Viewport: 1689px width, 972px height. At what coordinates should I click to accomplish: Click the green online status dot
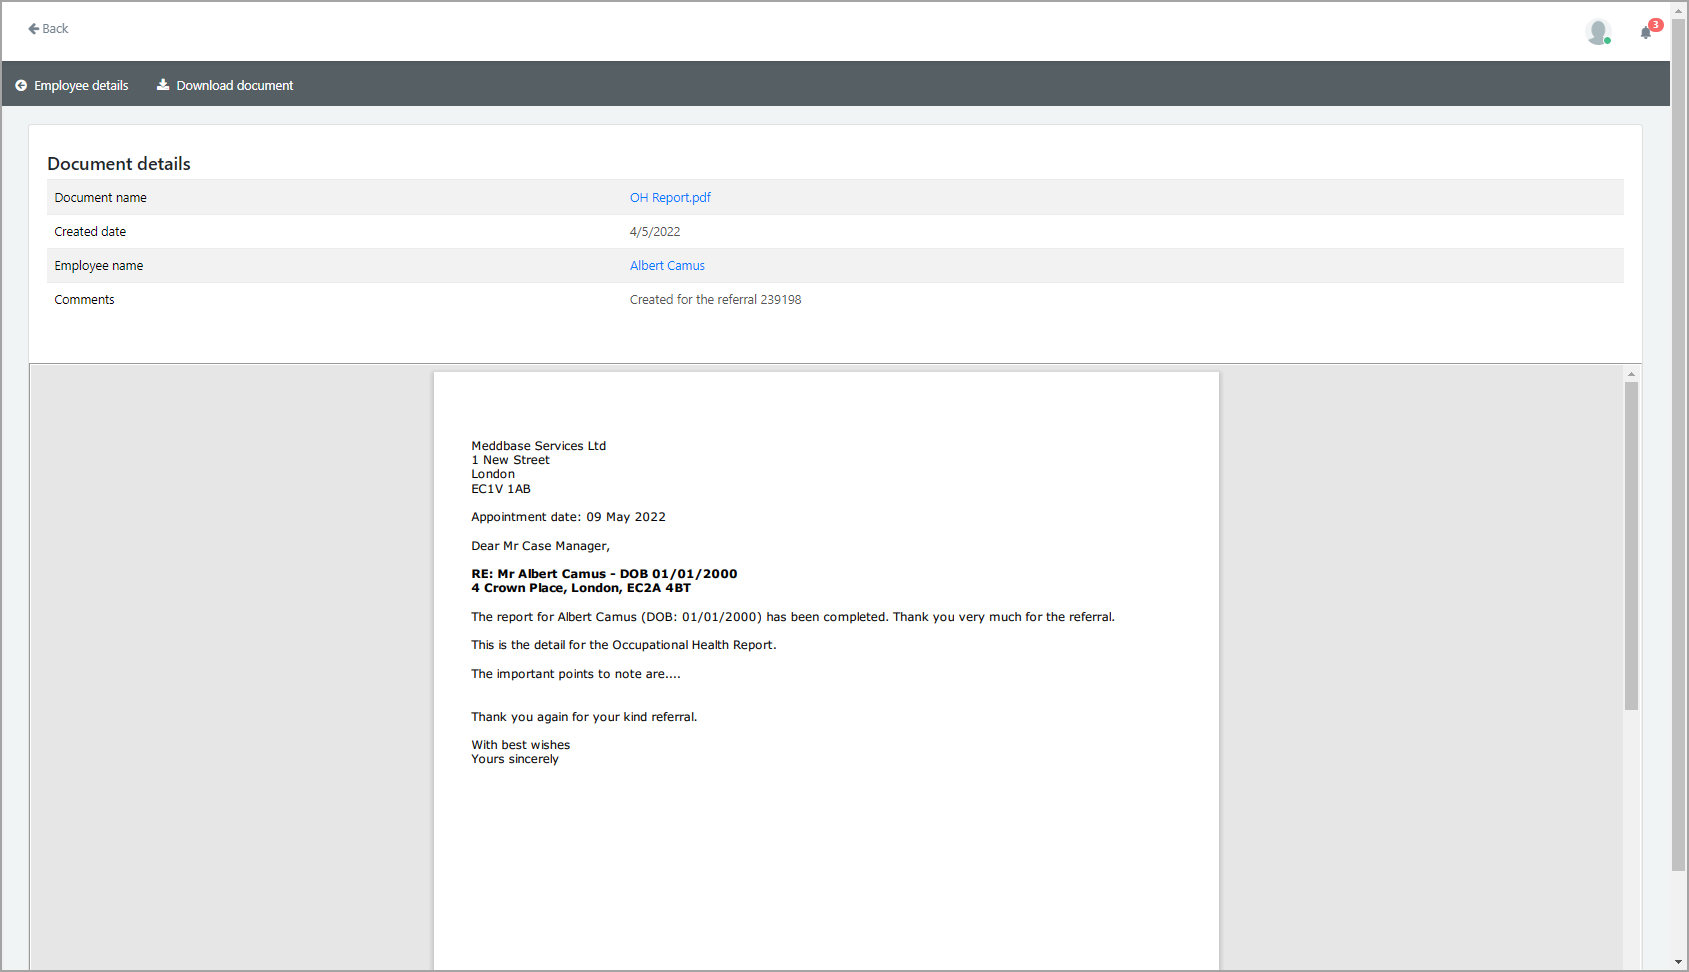[1607, 41]
